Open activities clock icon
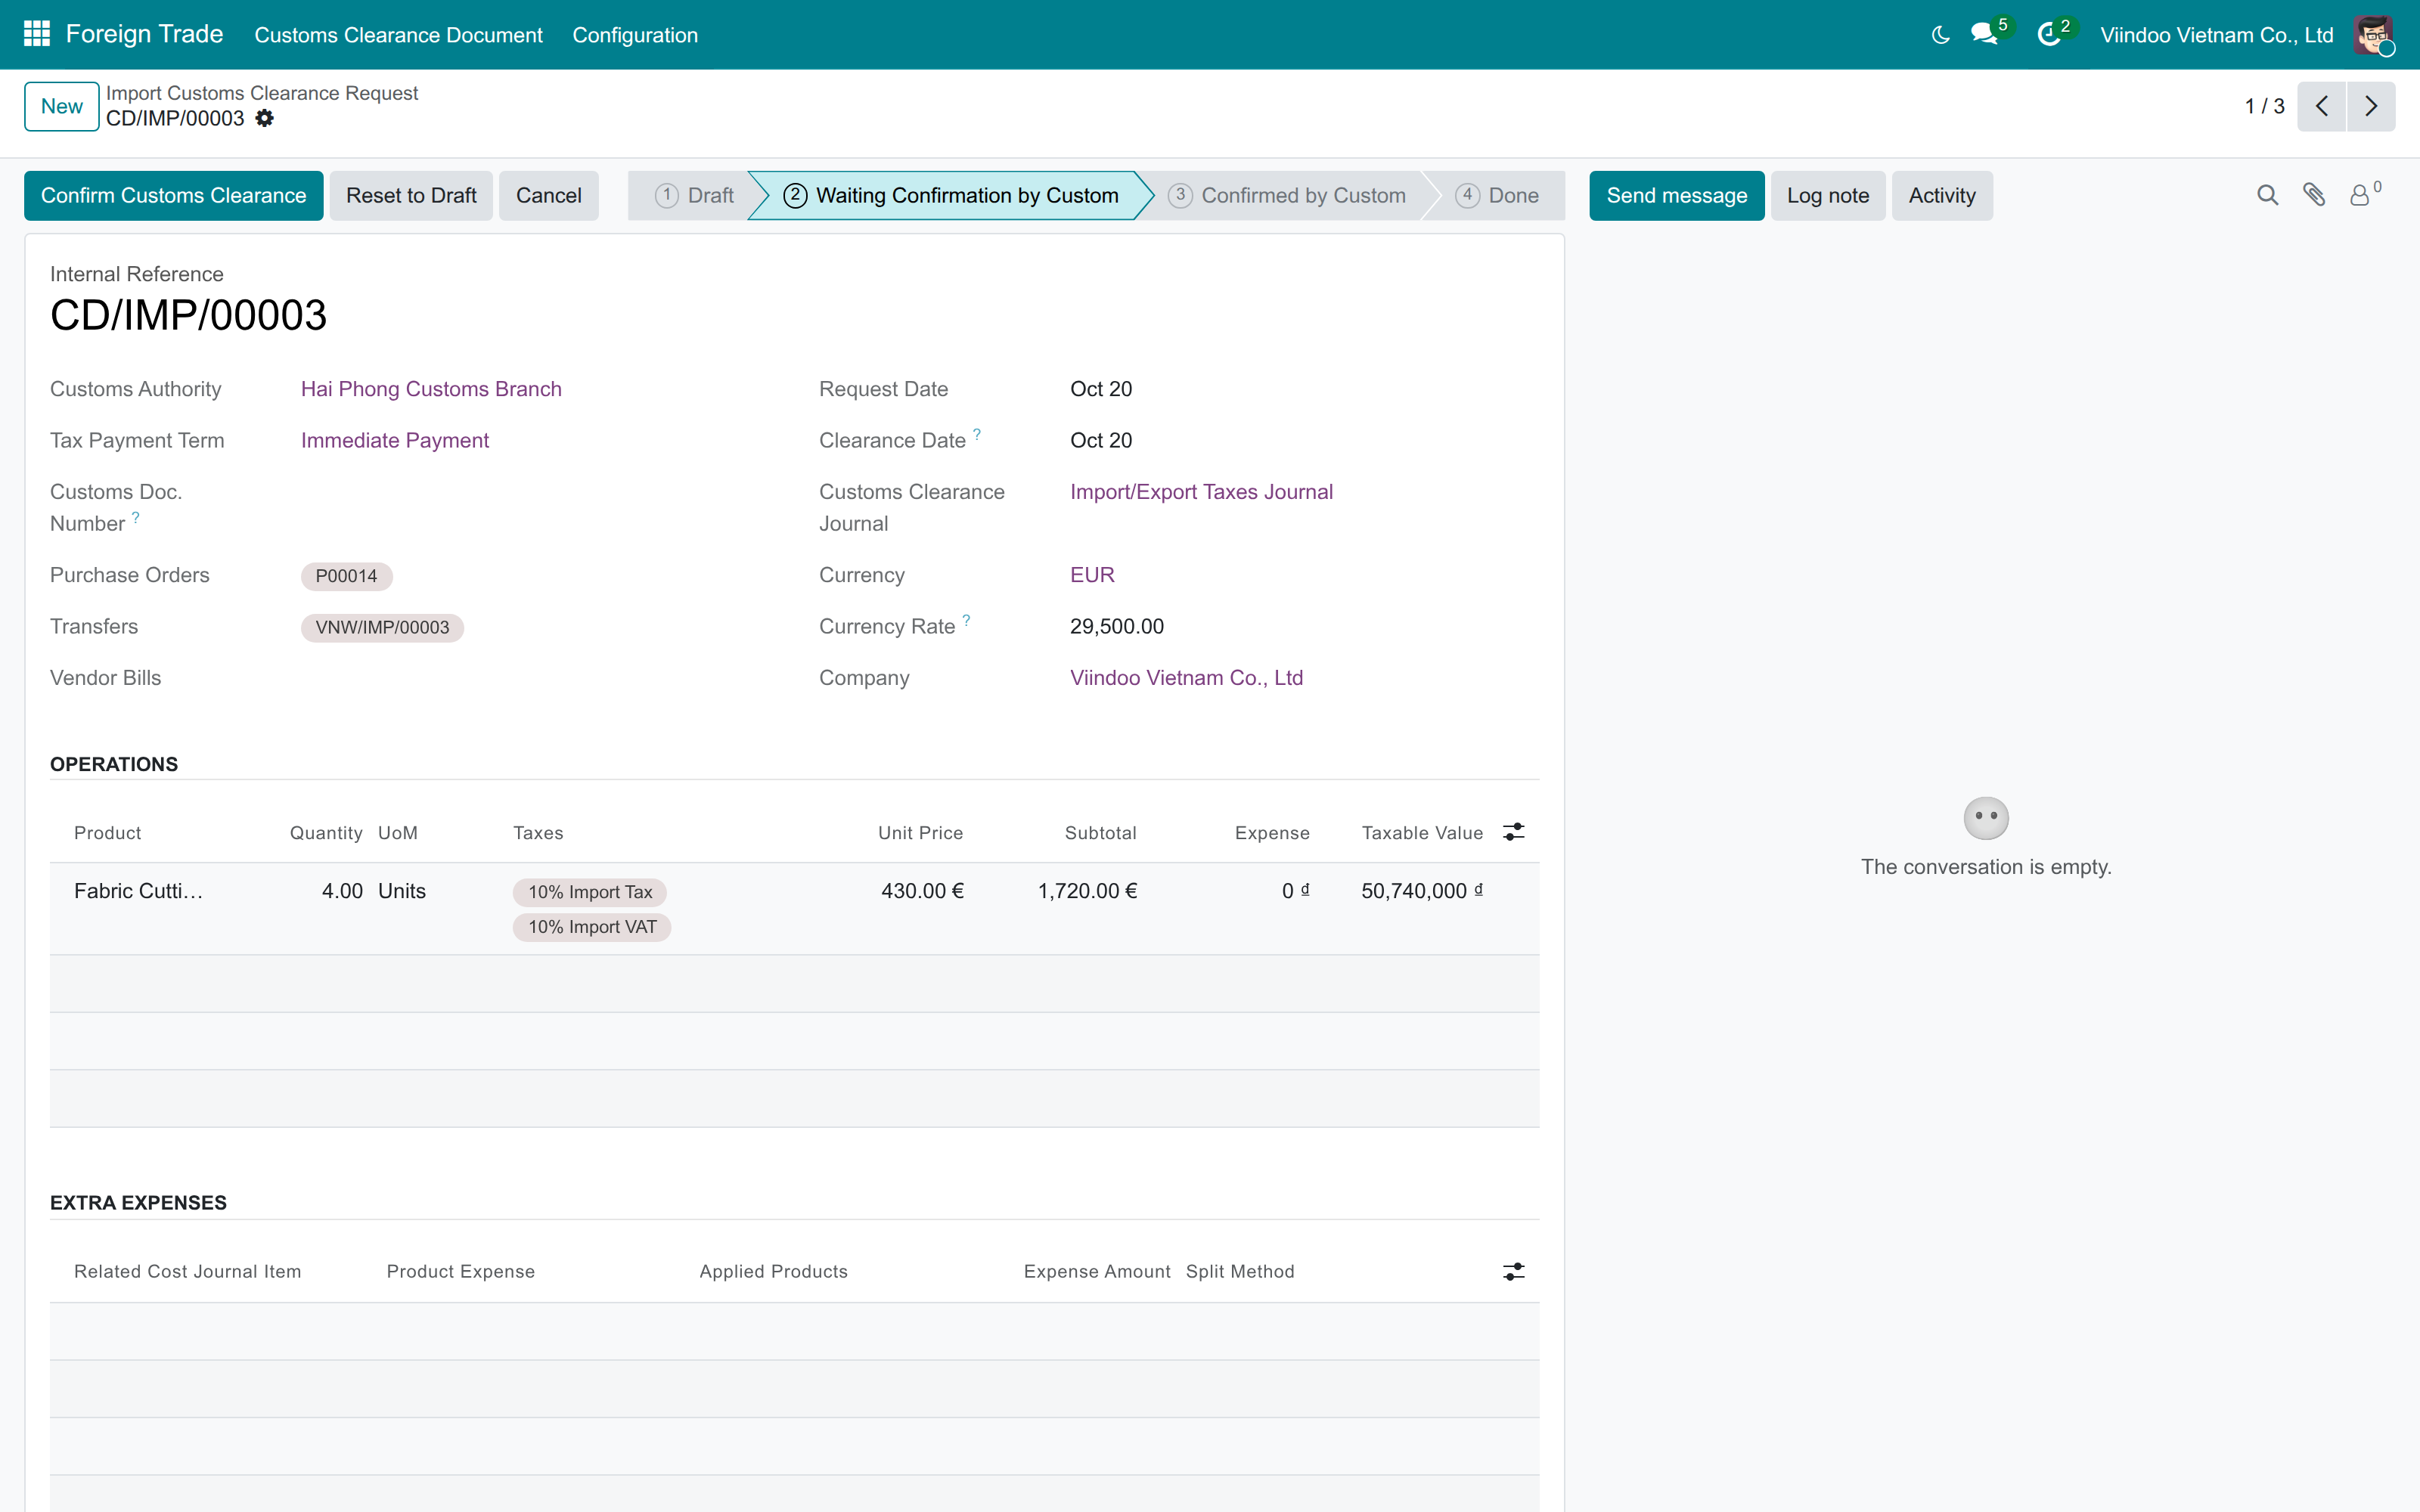This screenshot has height=1512, width=2420. pos(2049,35)
